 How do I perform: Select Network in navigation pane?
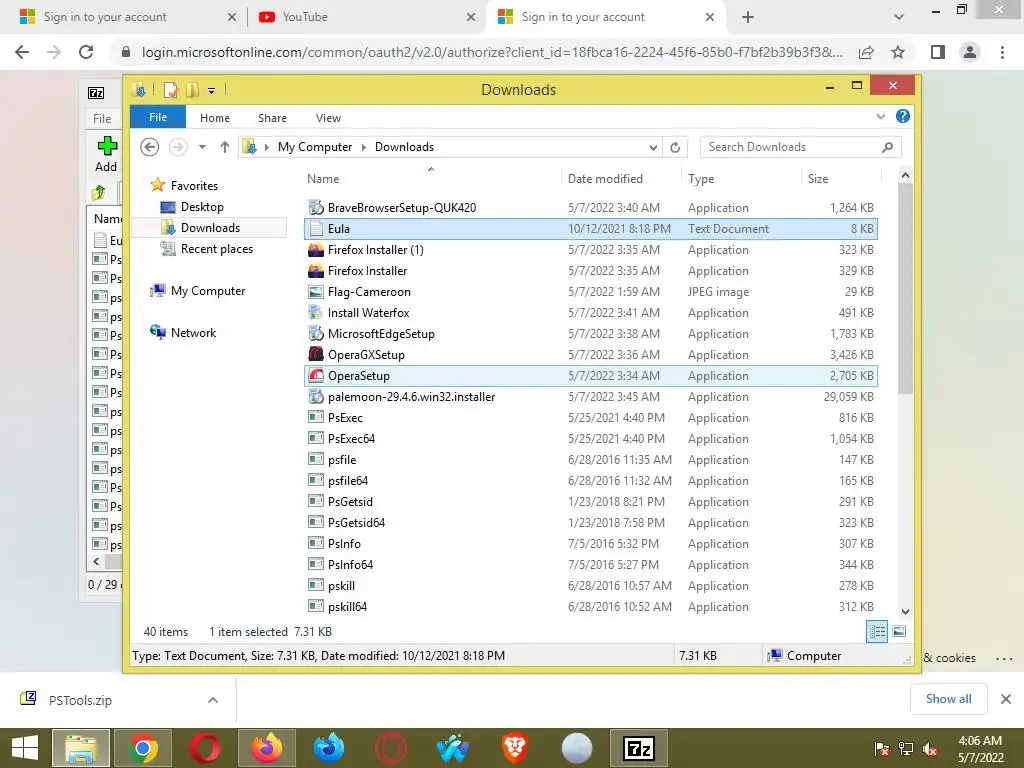pyautogui.click(x=193, y=332)
